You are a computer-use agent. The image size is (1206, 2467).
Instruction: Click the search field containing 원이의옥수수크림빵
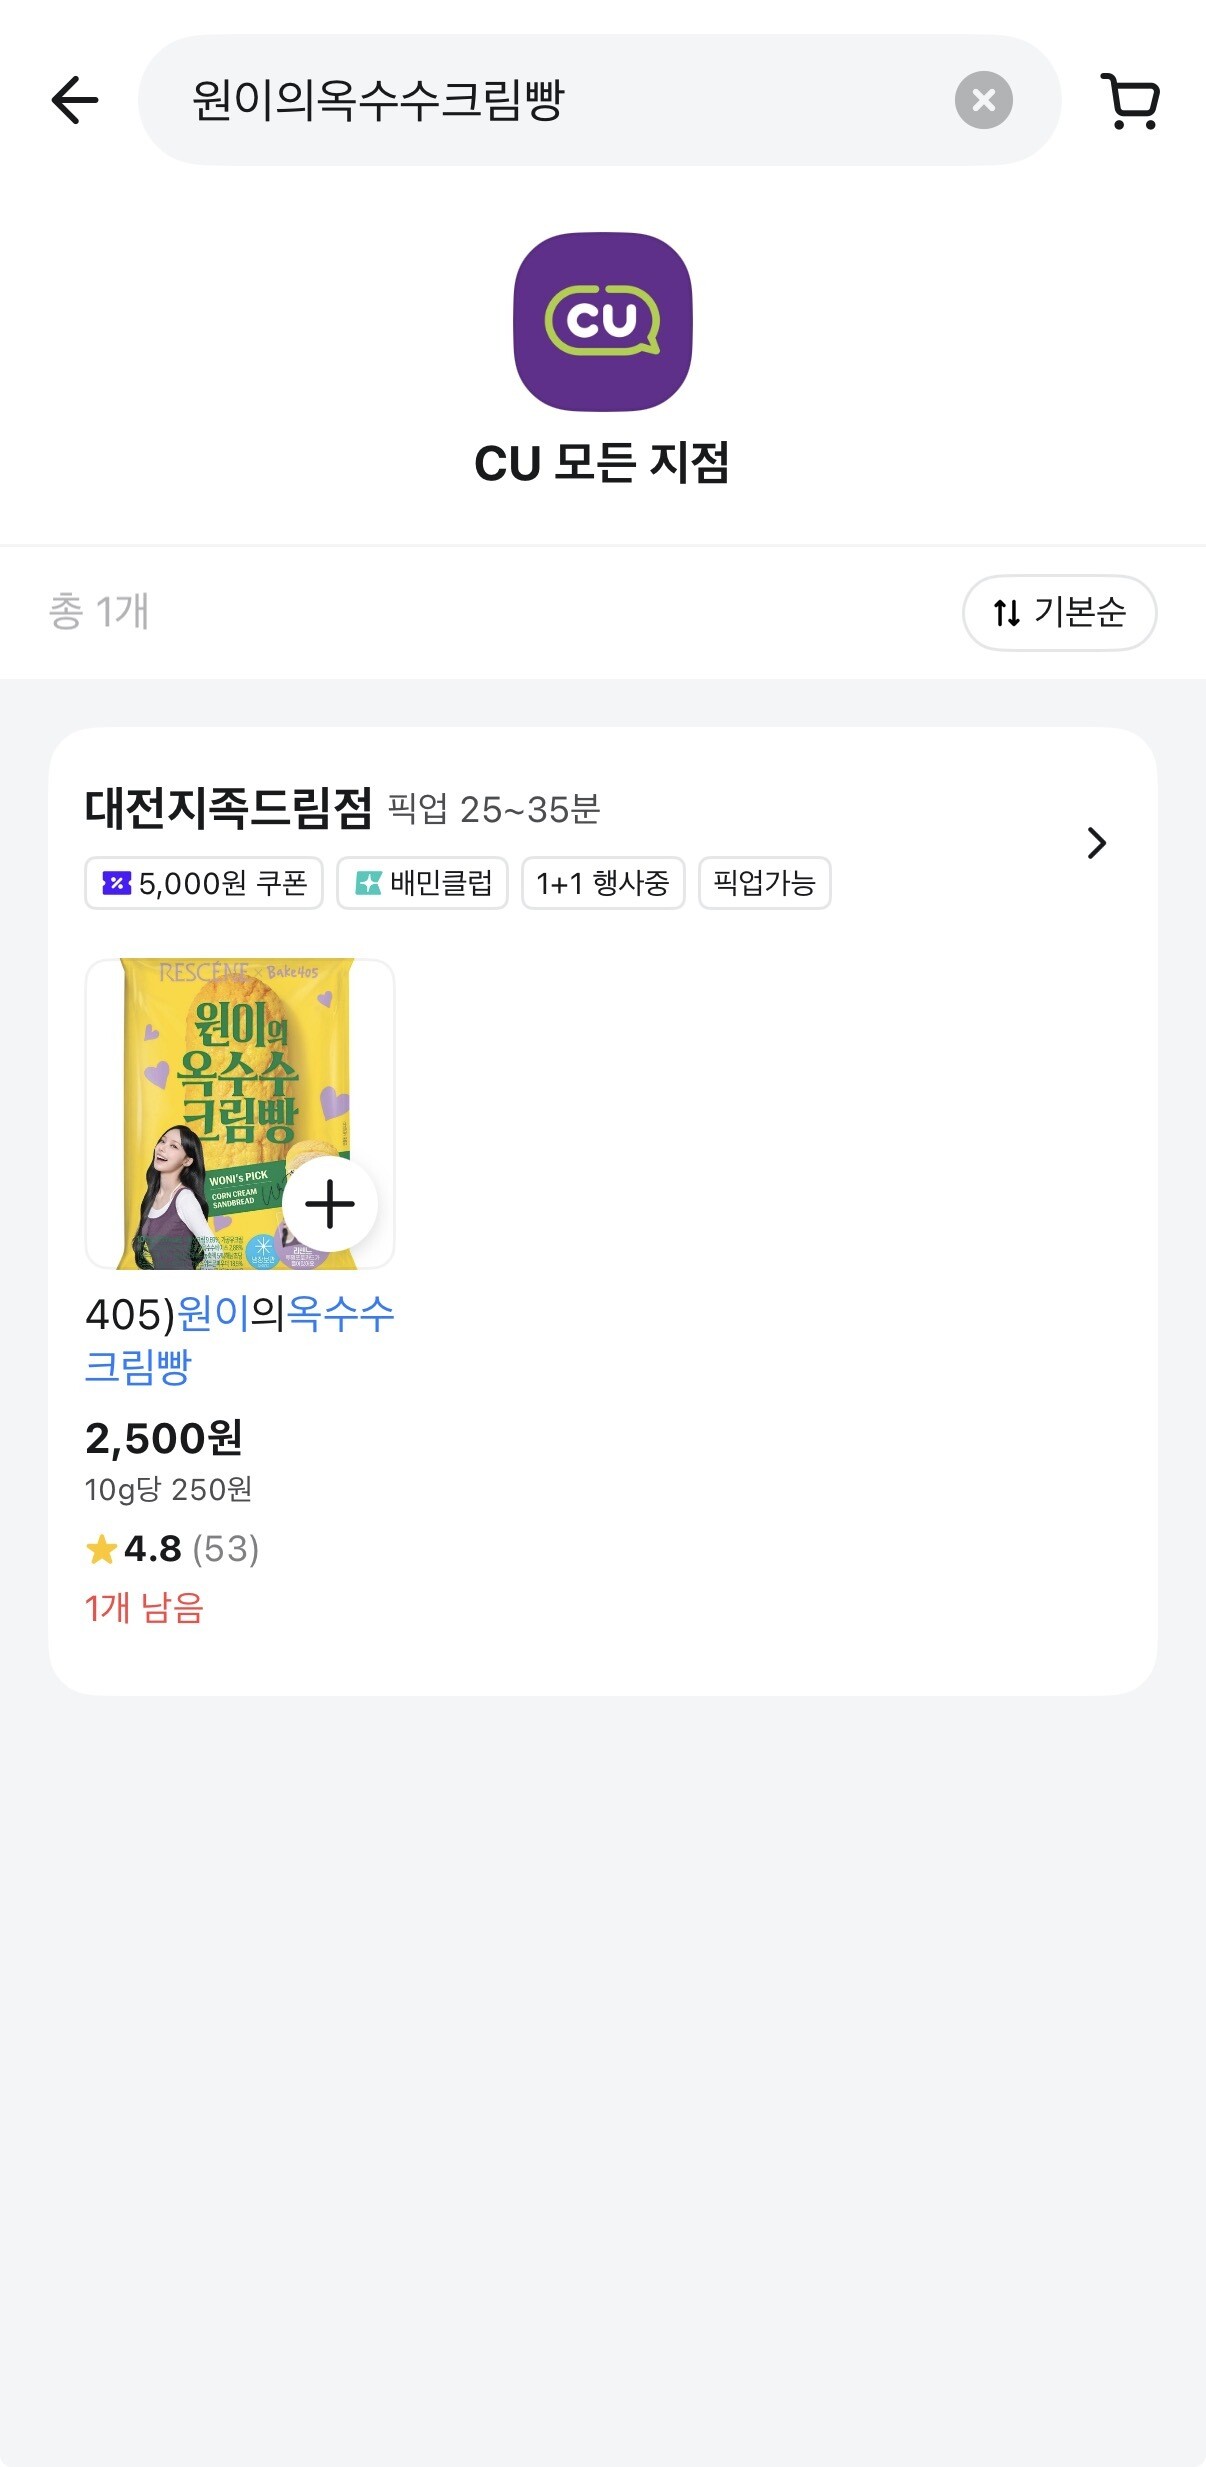(599, 100)
